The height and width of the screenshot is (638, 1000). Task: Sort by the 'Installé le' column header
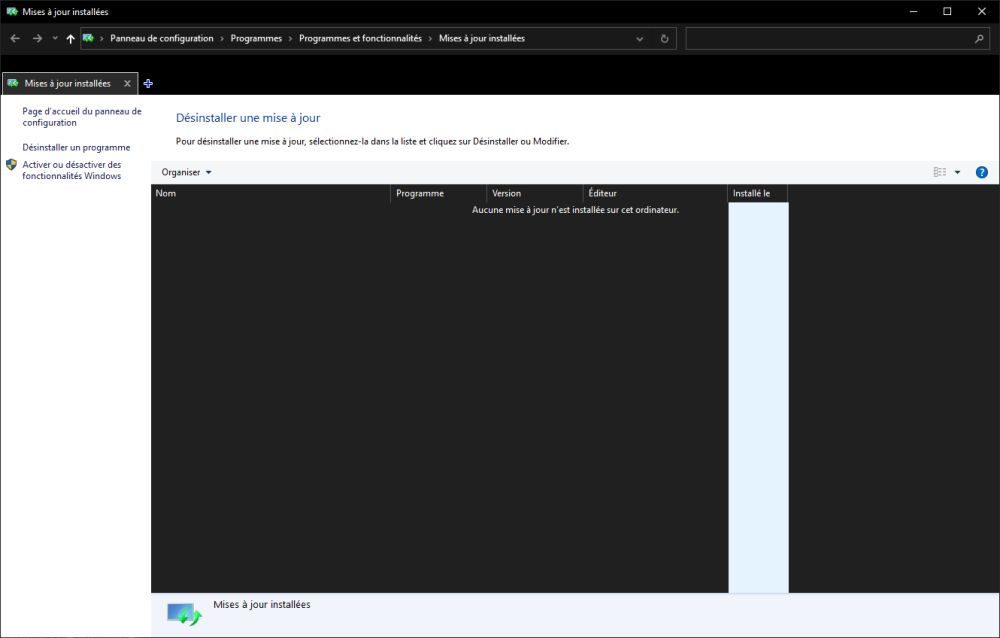point(758,193)
